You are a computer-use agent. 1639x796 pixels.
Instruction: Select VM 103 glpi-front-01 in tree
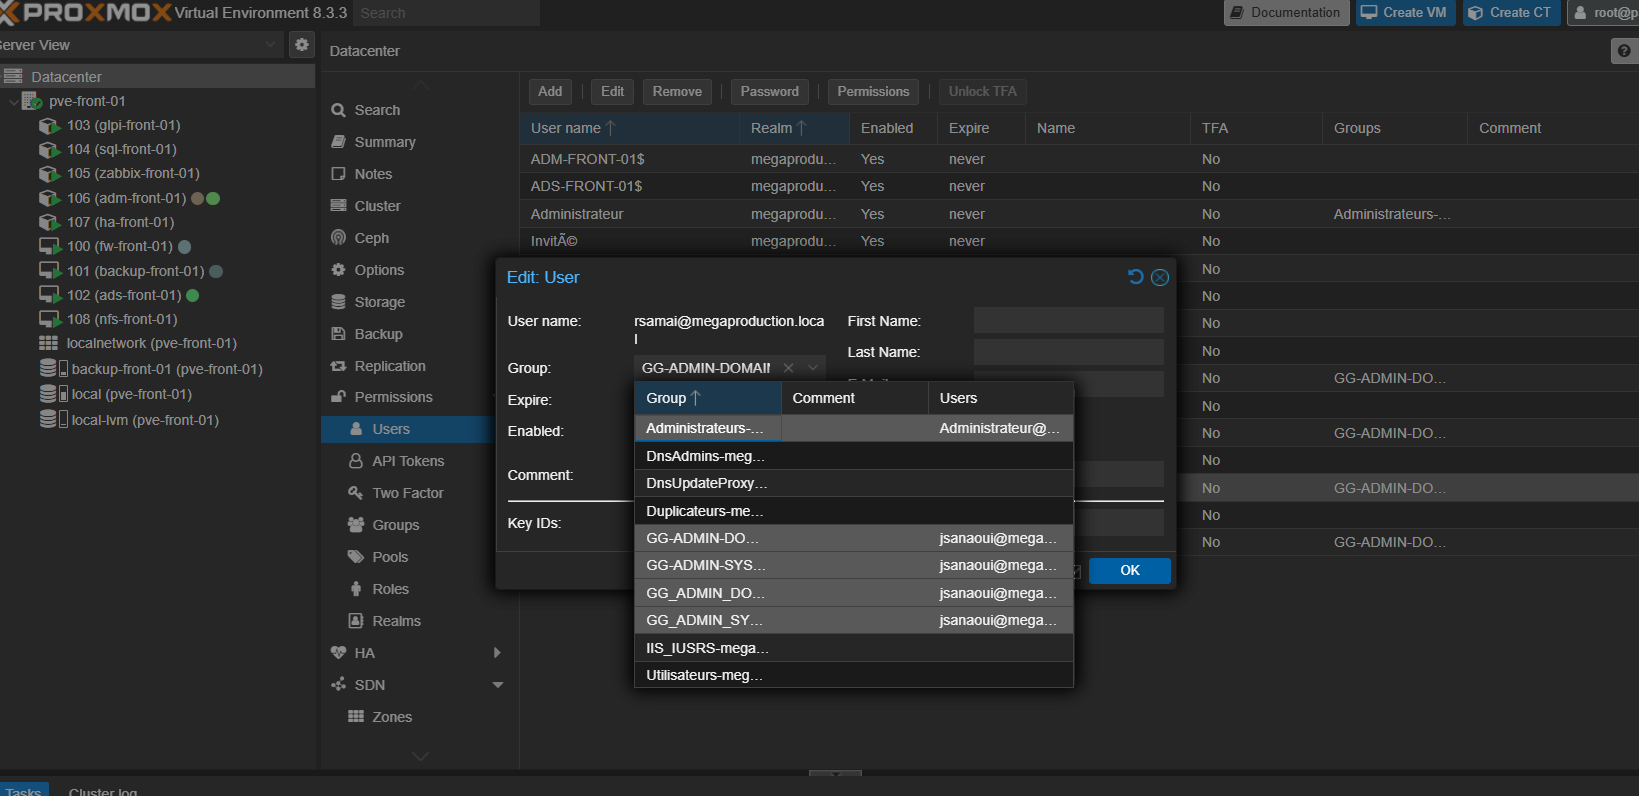click(123, 125)
